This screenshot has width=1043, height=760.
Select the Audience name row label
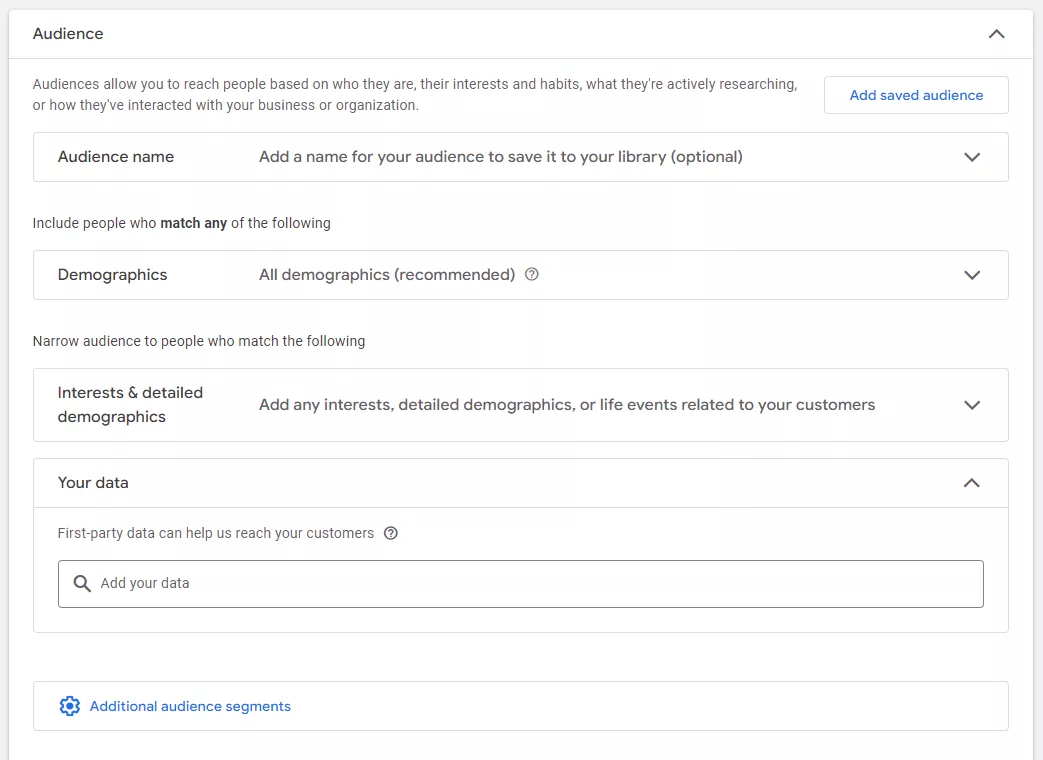[116, 157]
